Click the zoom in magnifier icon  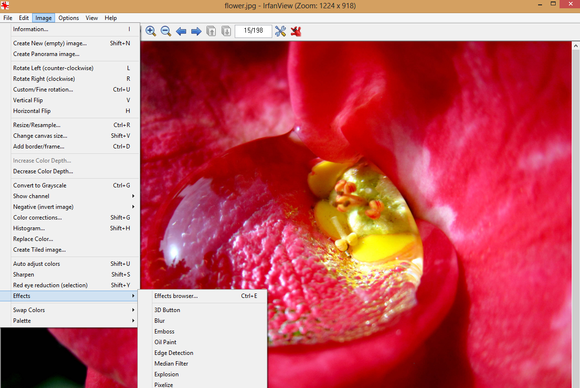point(151,31)
